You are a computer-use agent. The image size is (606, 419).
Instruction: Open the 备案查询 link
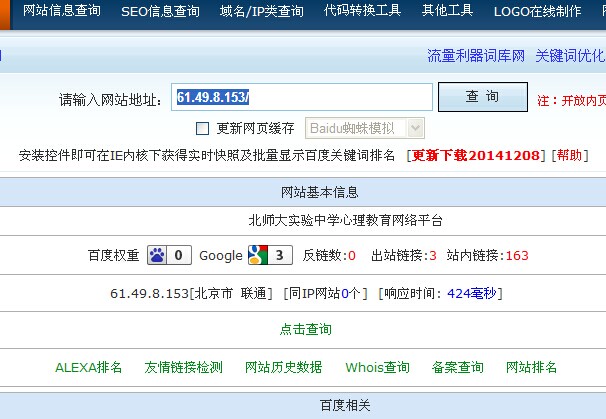coord(458,367)
